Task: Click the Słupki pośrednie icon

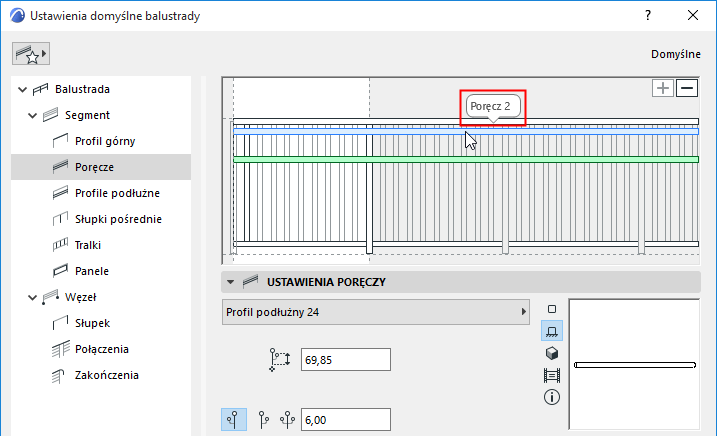Action: pyautogui.click(x=60, y=219)
